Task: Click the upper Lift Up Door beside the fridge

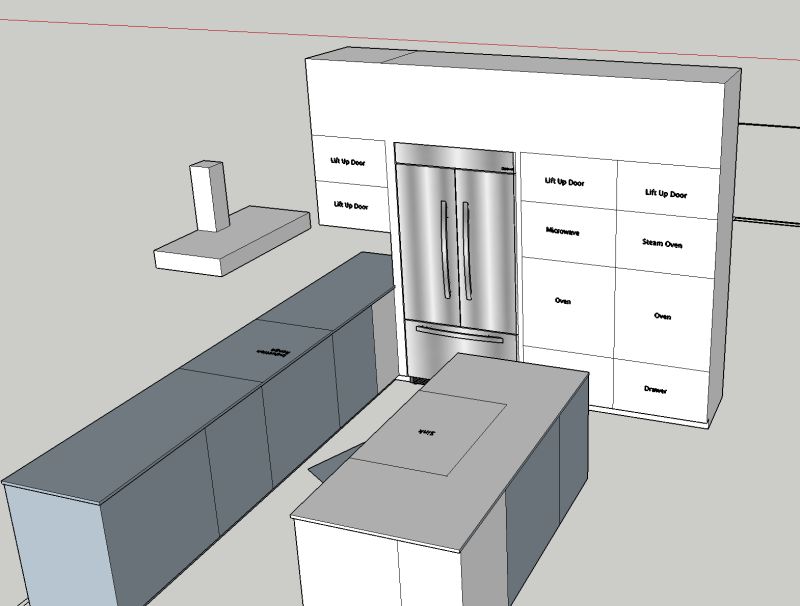Action: 347,160
